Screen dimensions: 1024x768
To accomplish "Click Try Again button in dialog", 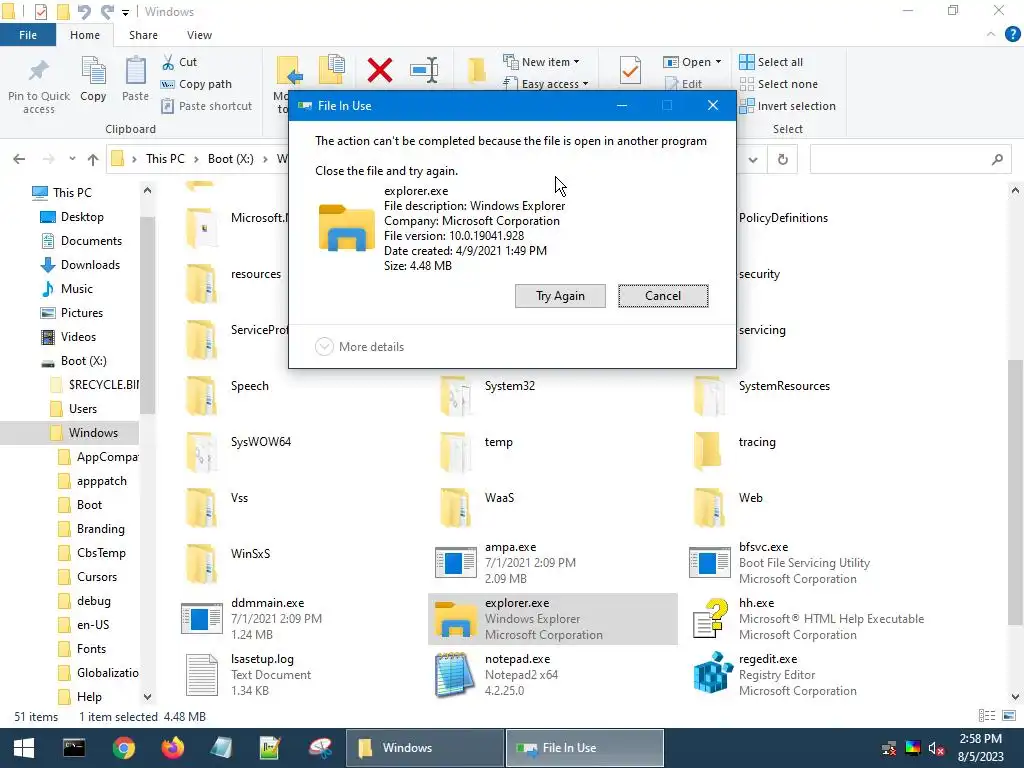I will (560, 296).
